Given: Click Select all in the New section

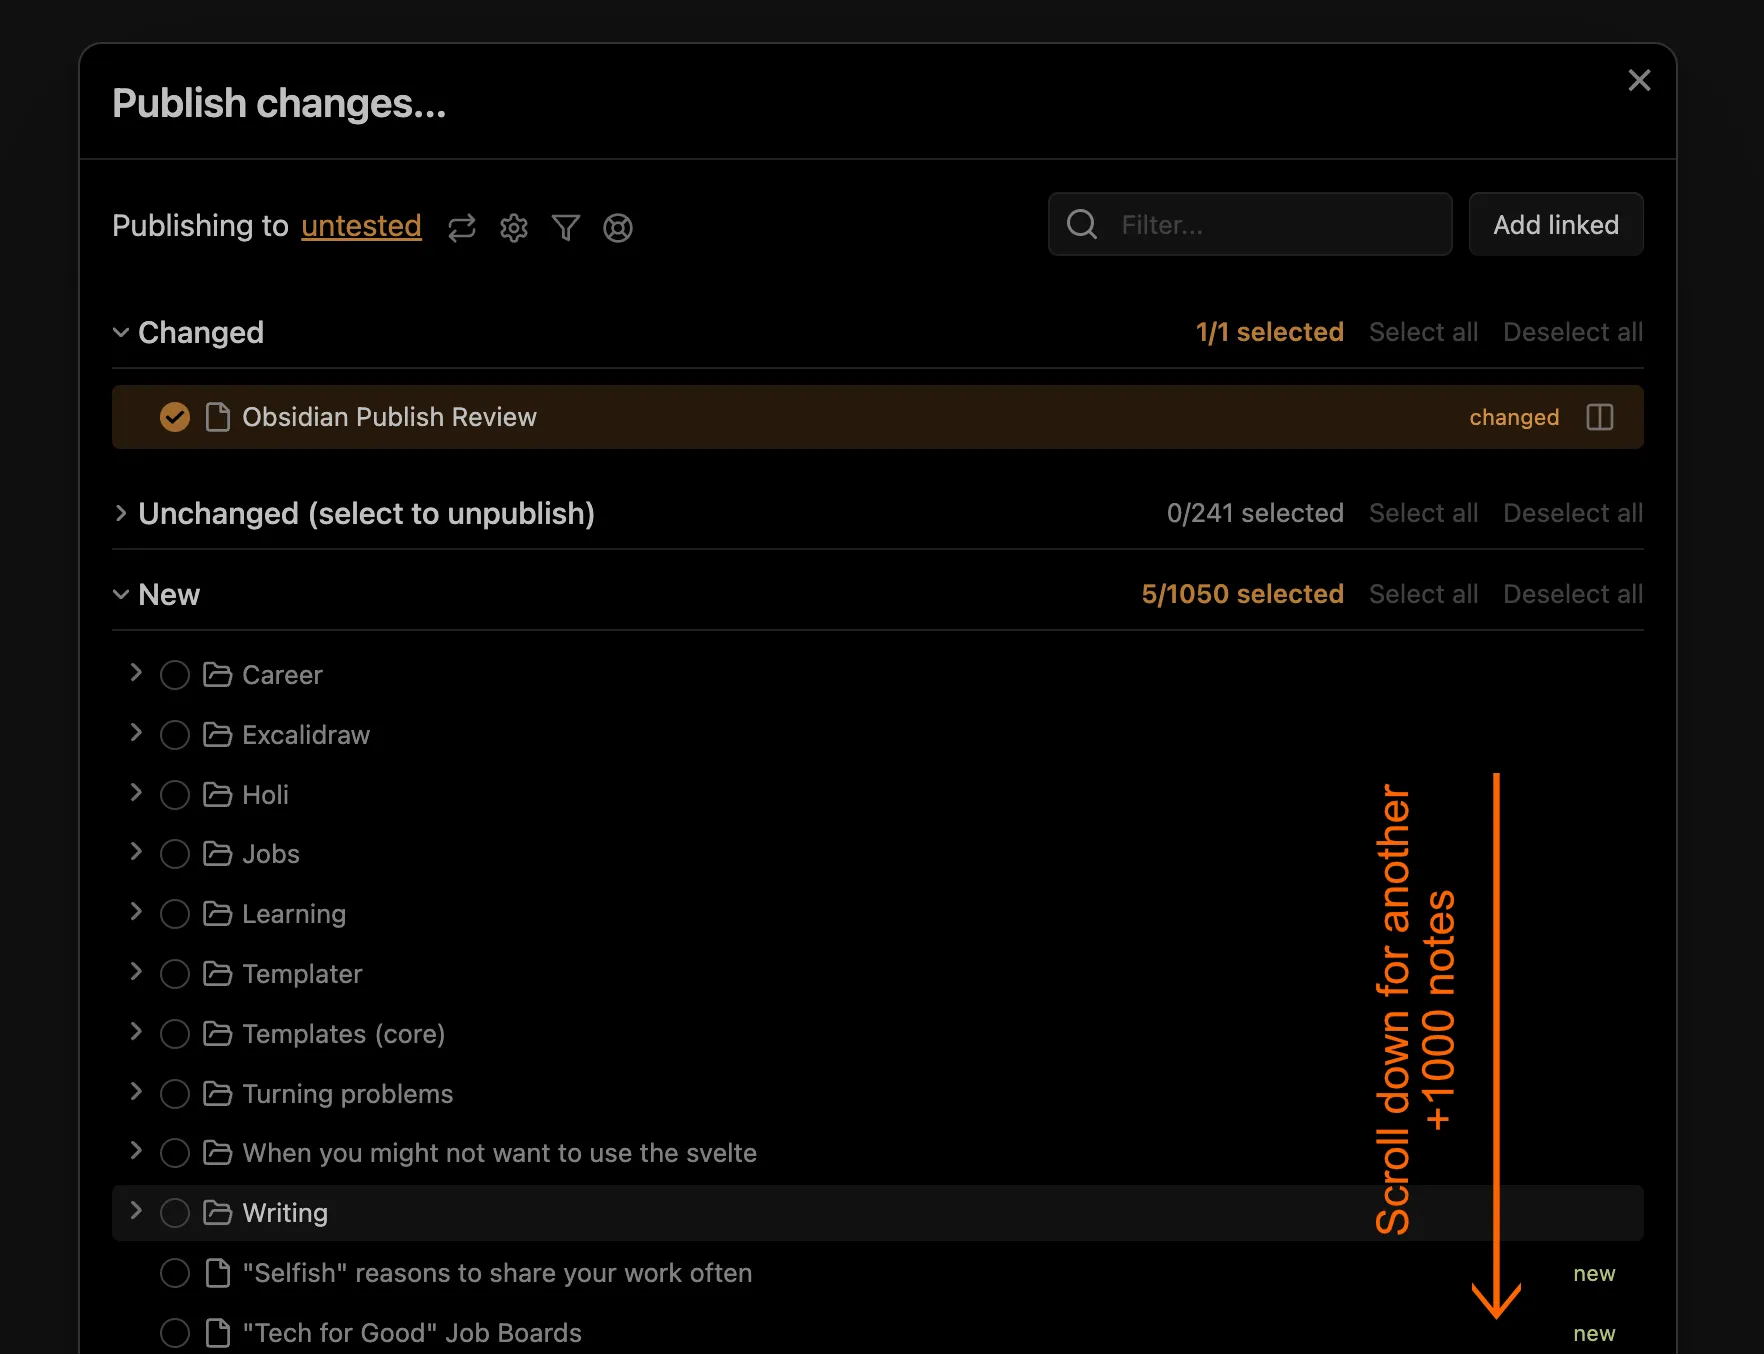Looking at the screenshot, I should (1423, 594).
